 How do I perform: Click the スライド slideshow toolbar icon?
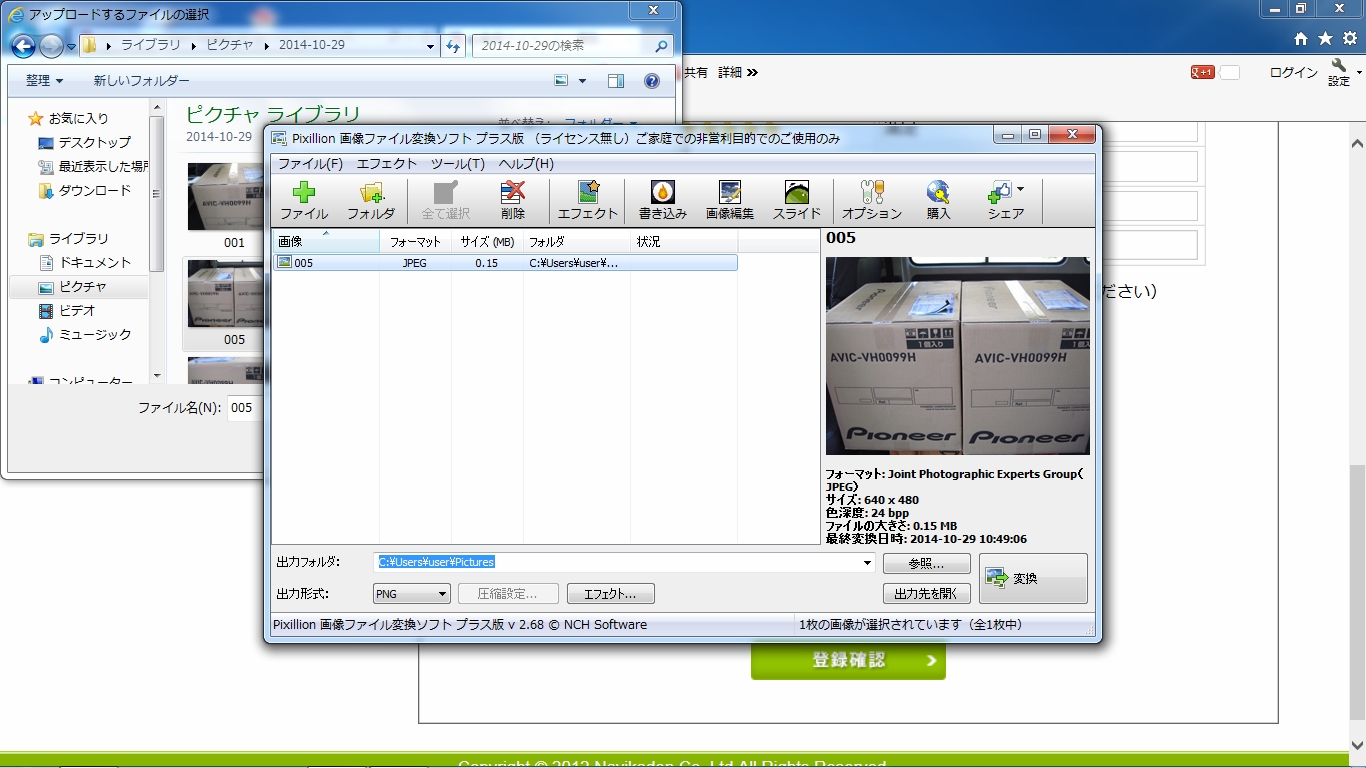tap(797, 201)
